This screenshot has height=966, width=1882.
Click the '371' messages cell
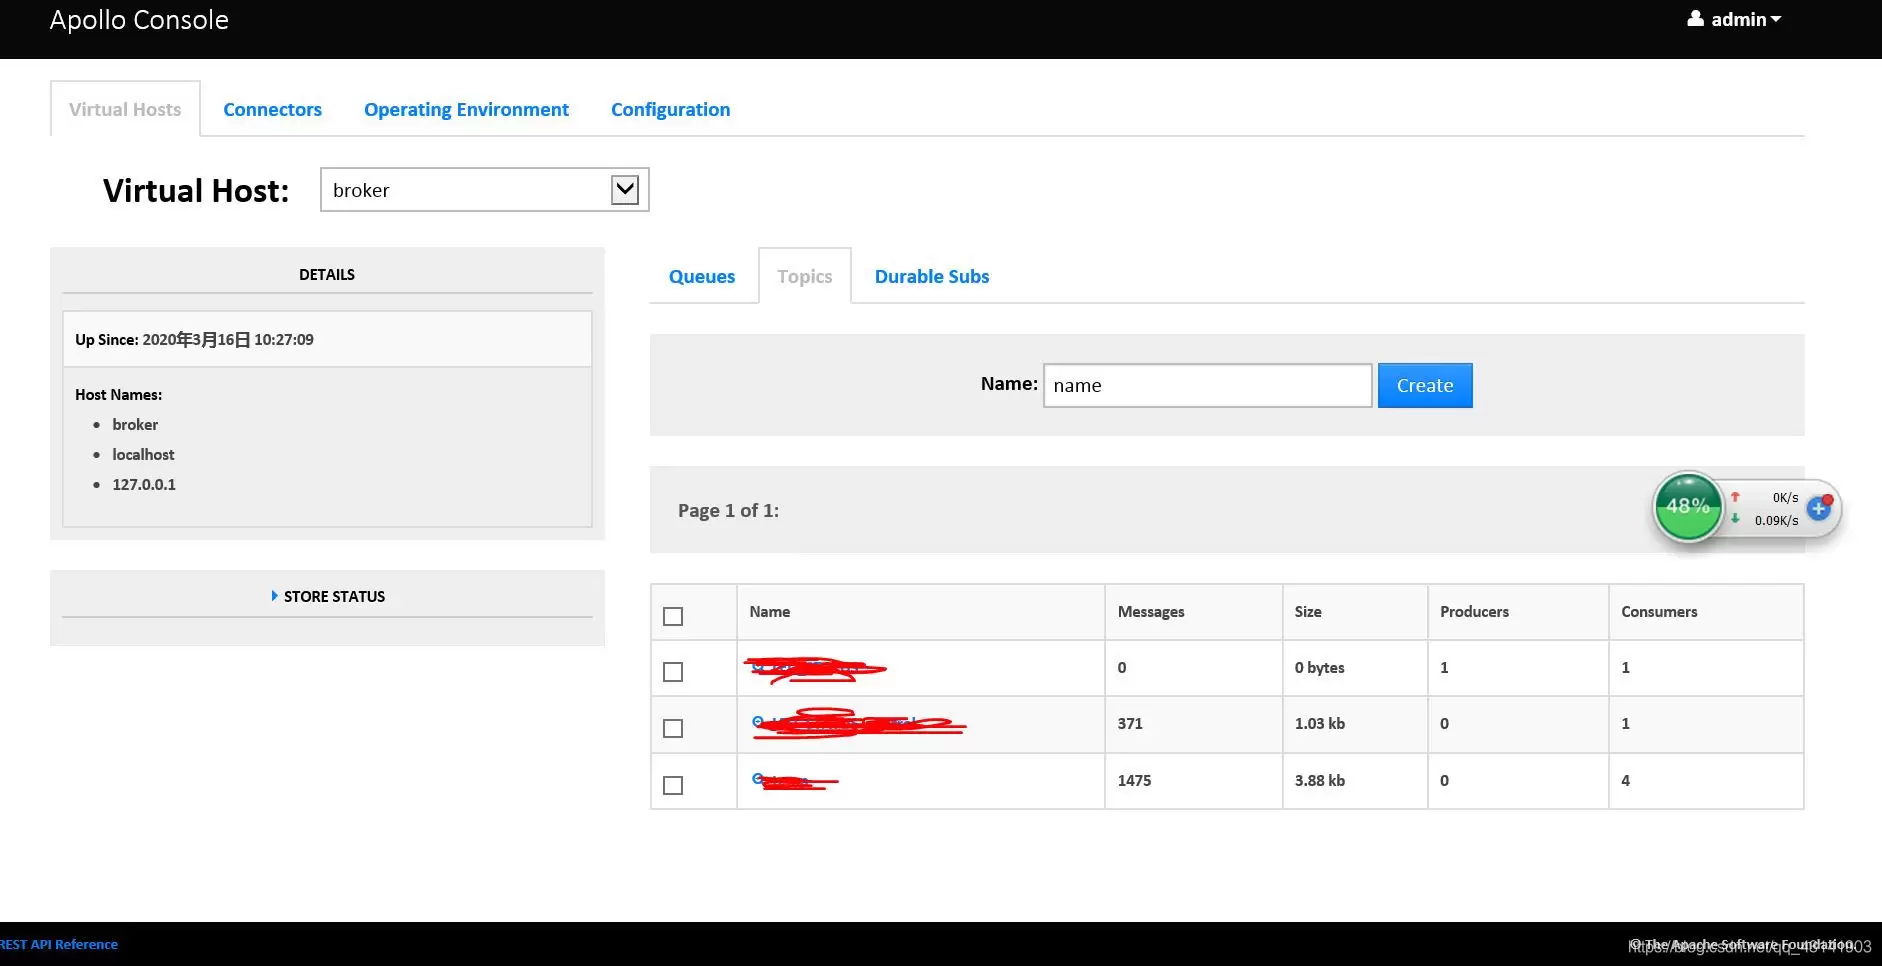point(1130,723)
